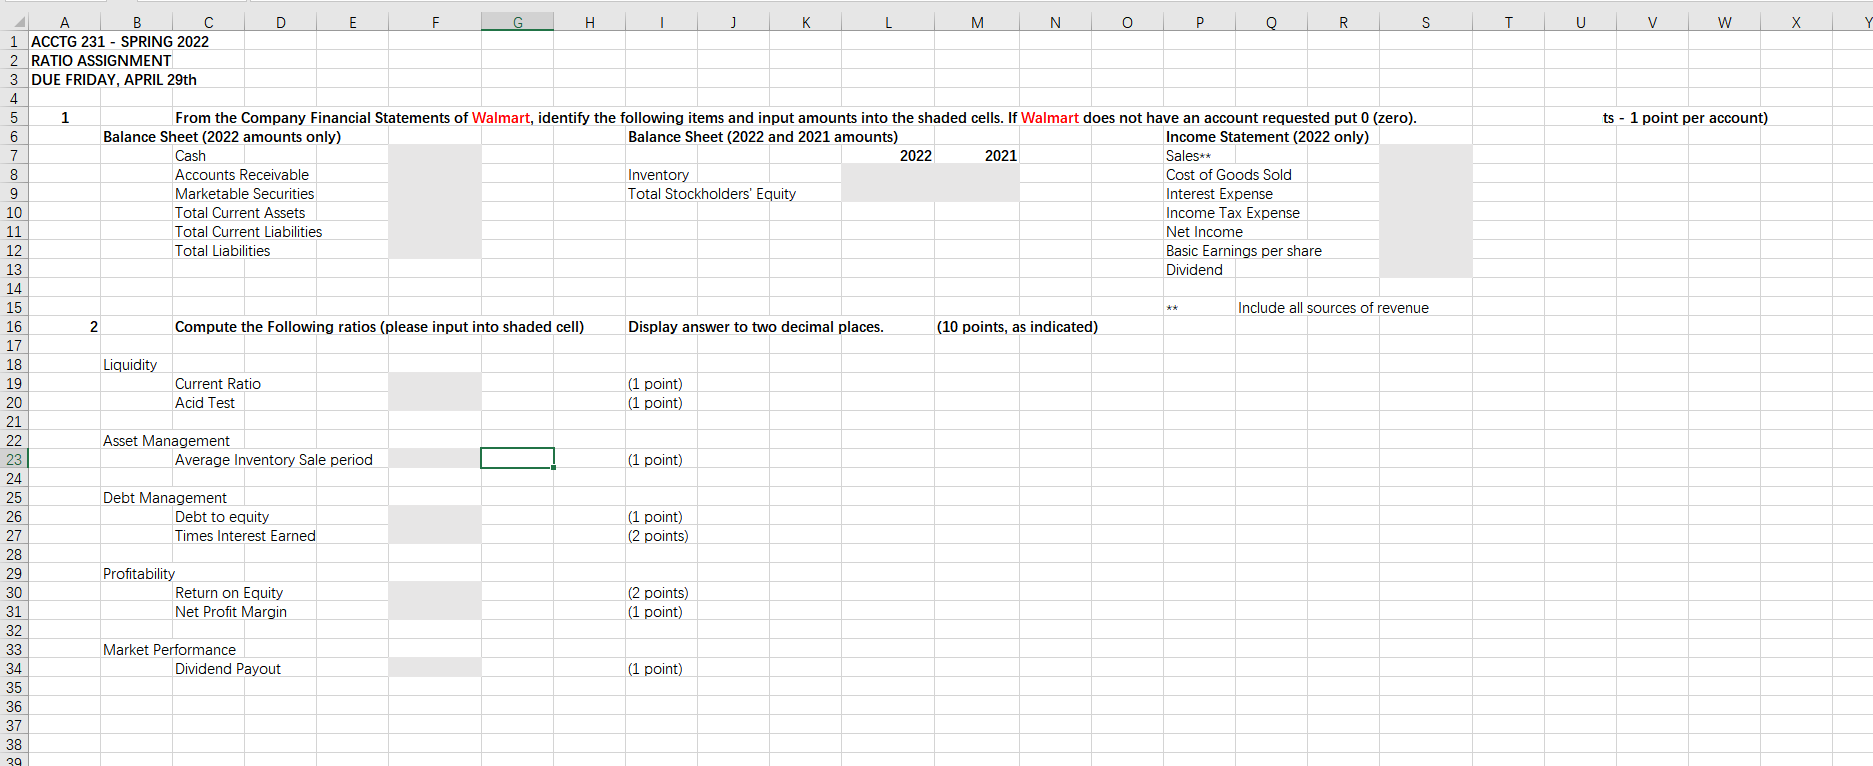Click 'Balance Sheet (2022 and 2021 amounts)' heading
Viewport: 1873px width, 766px height.
763,136
